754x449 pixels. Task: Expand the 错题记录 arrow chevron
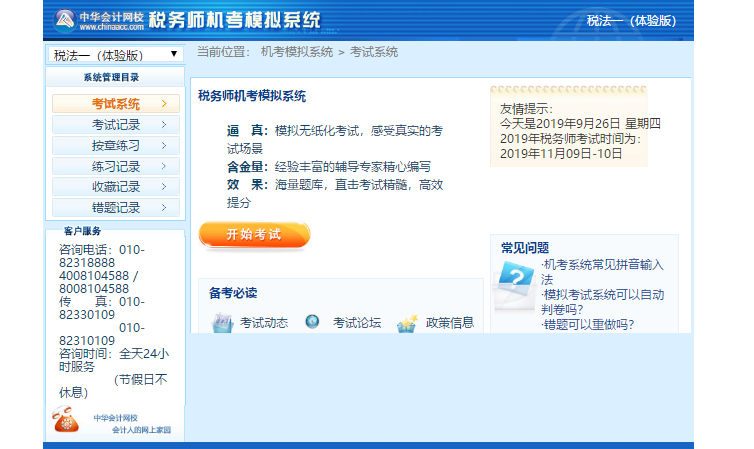(163, 208)
